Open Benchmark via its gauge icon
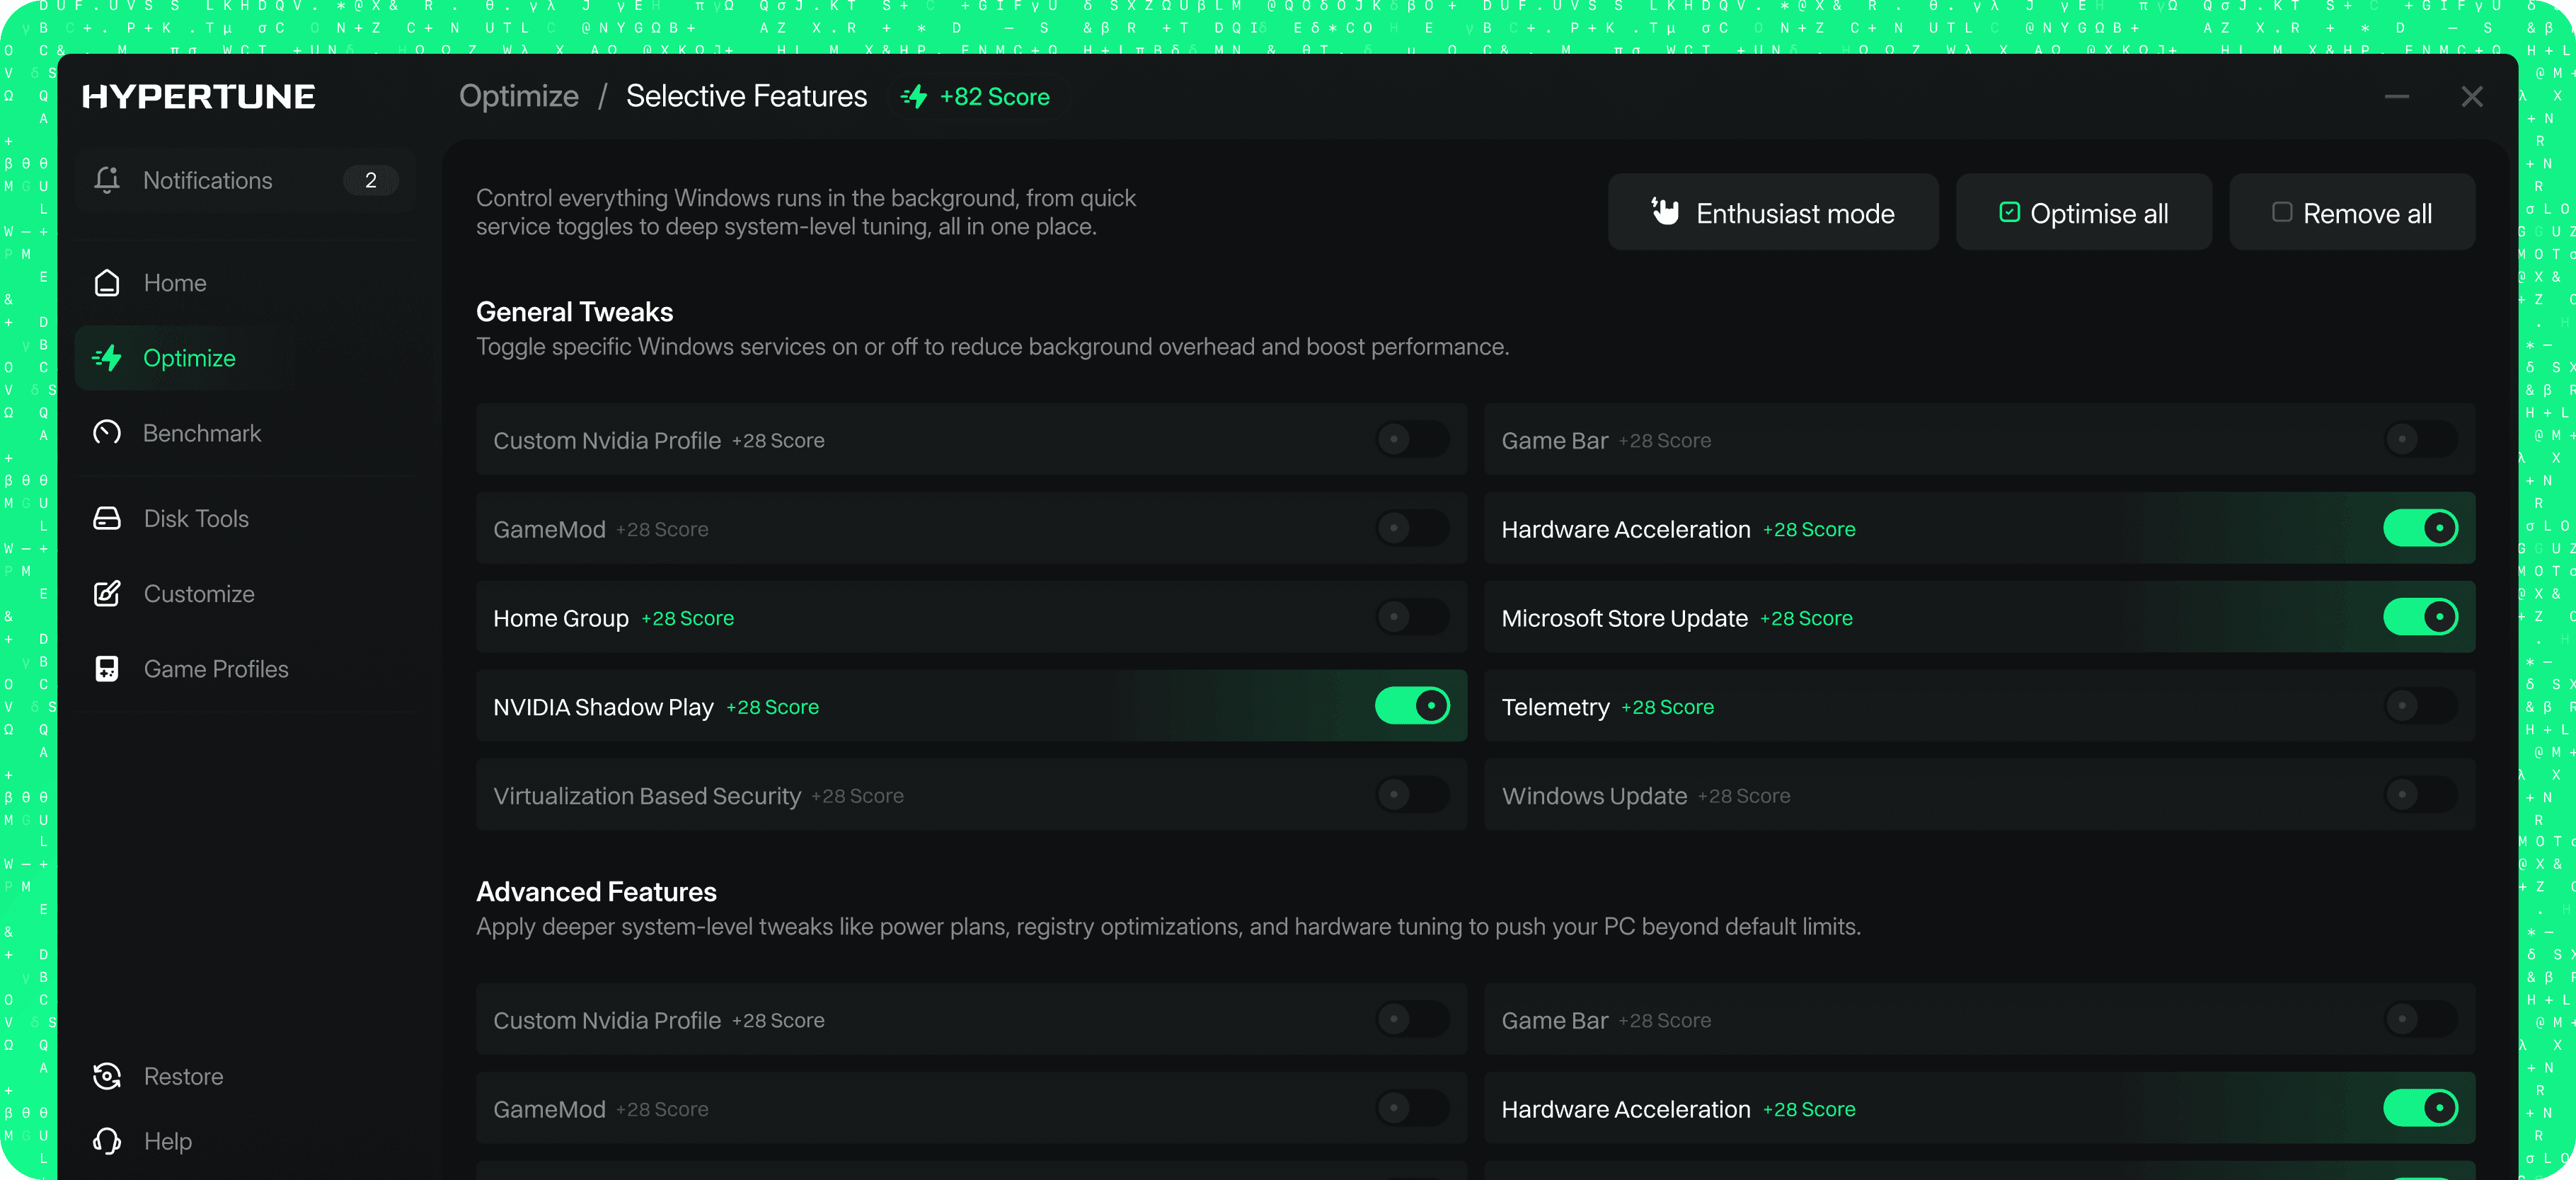 (107, 433)
